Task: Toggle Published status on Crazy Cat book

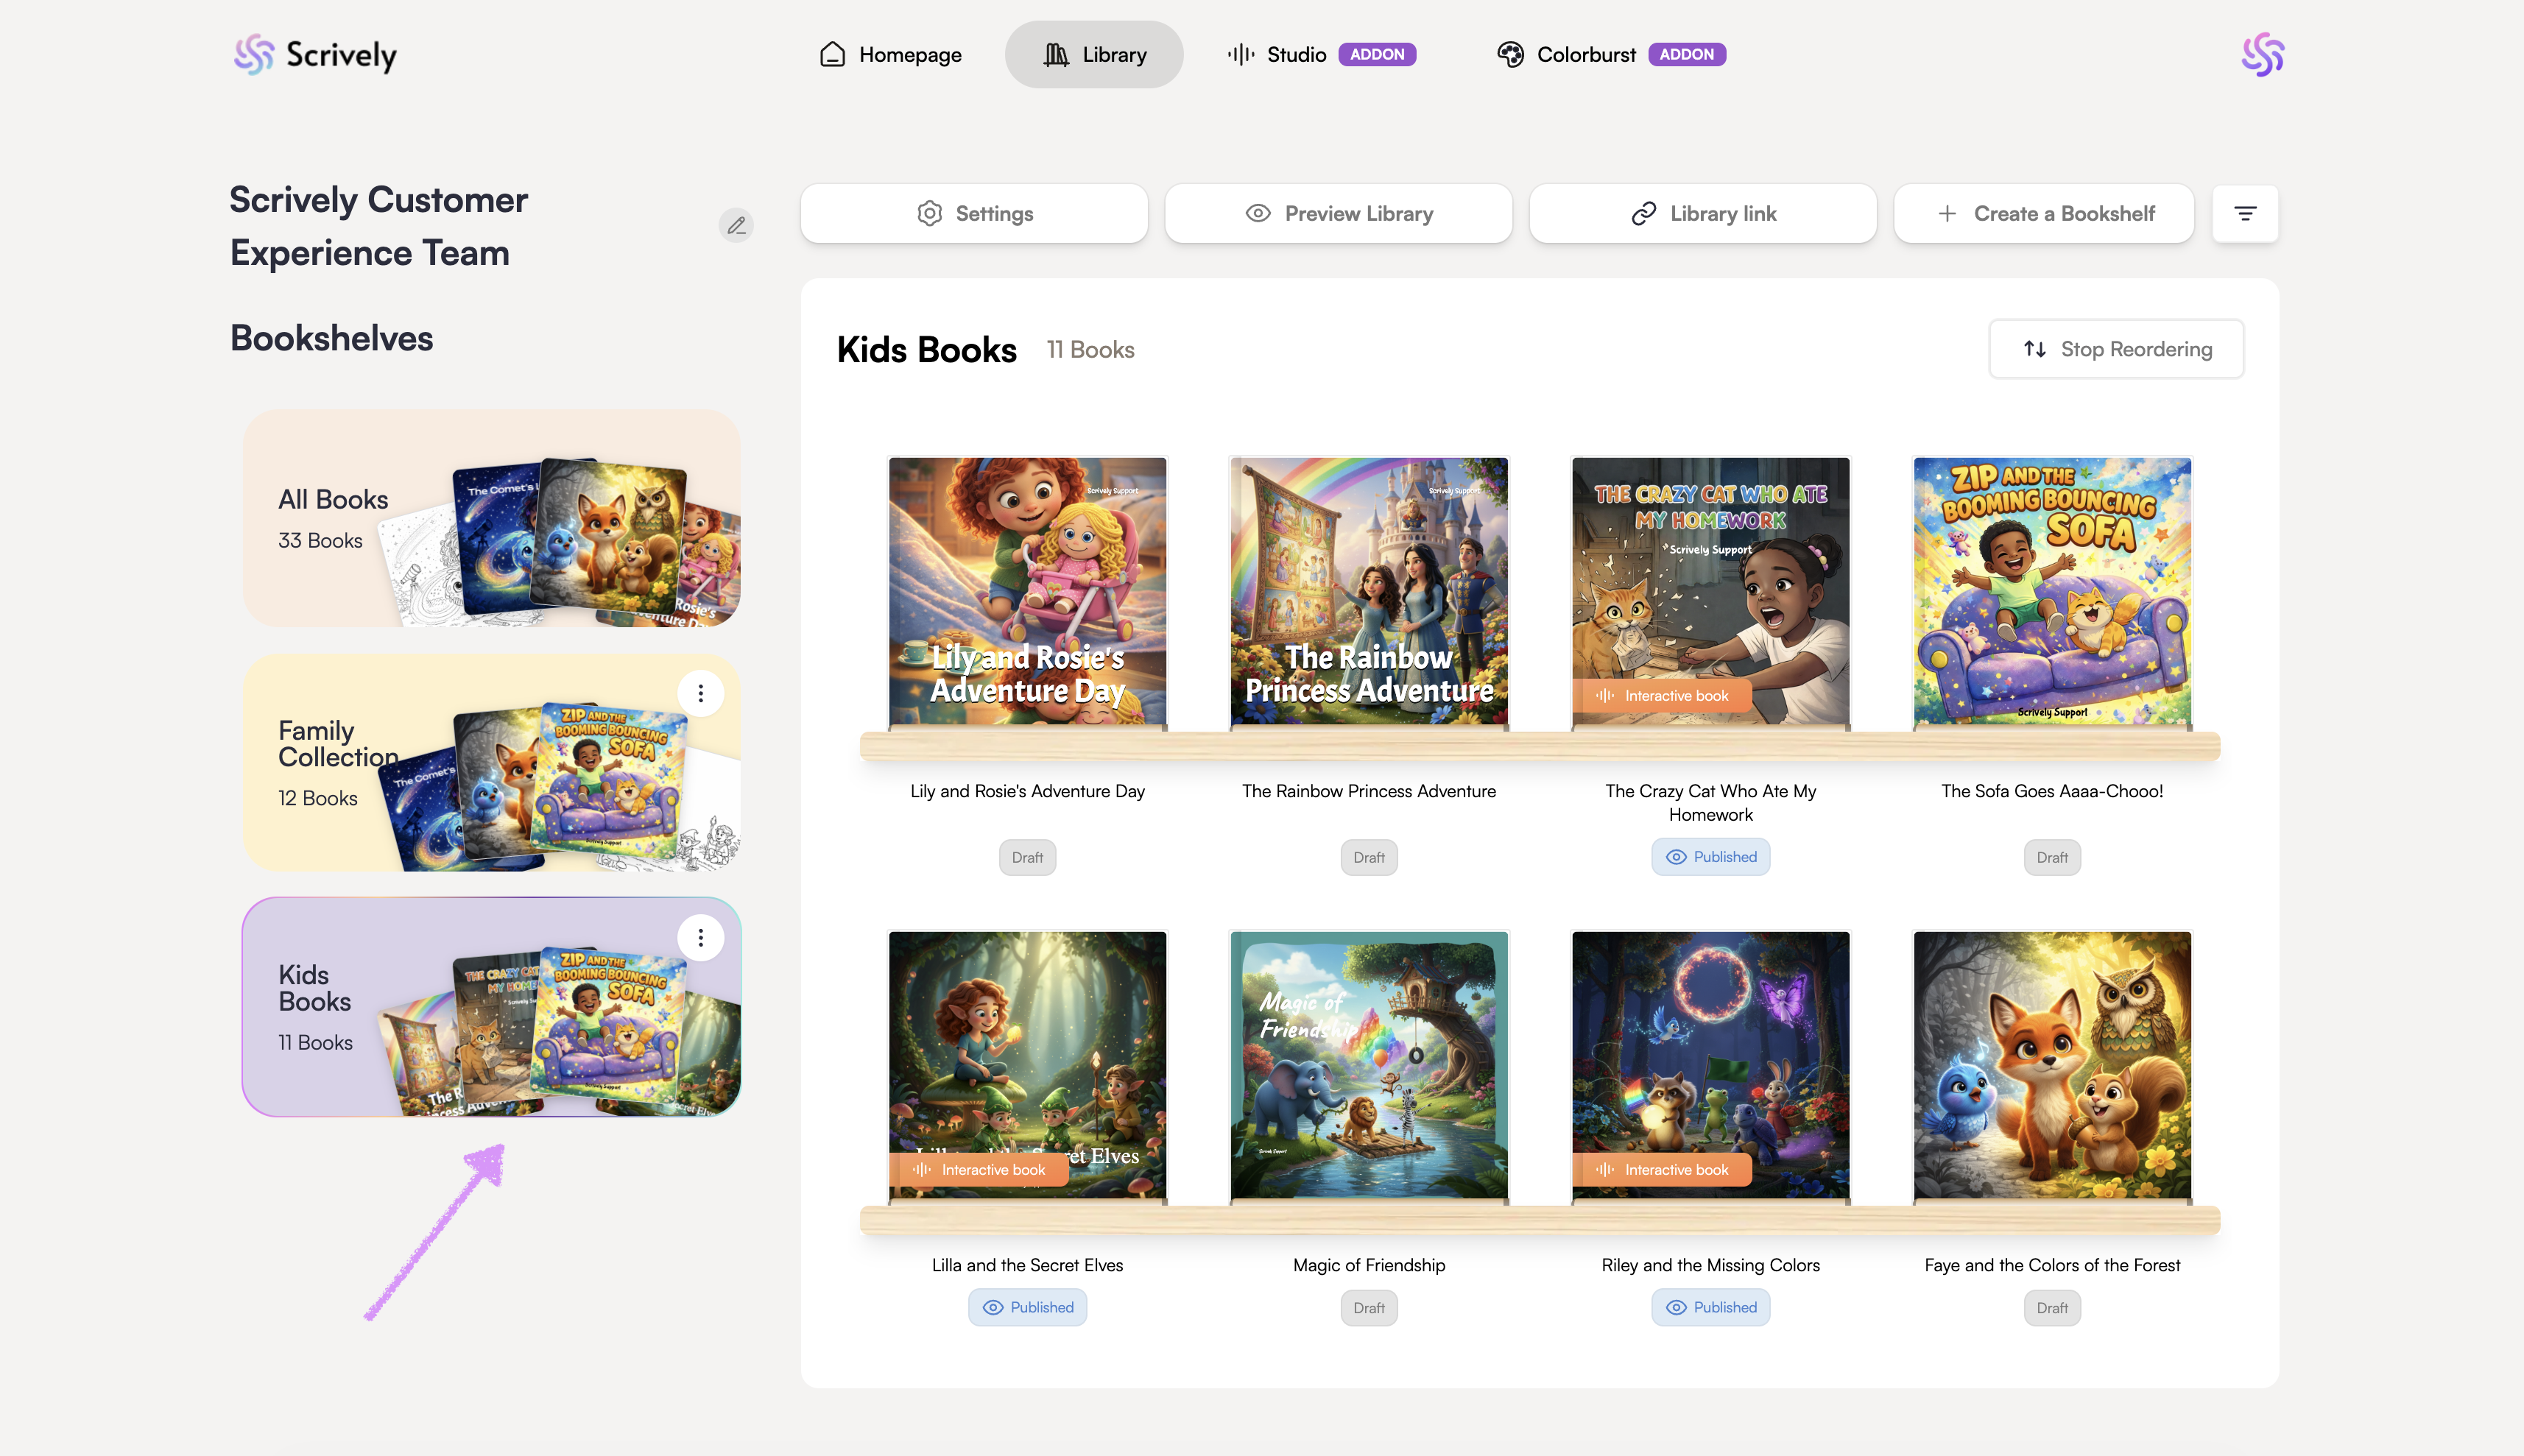Action: pyautogui.click(x=1710, y=857)
